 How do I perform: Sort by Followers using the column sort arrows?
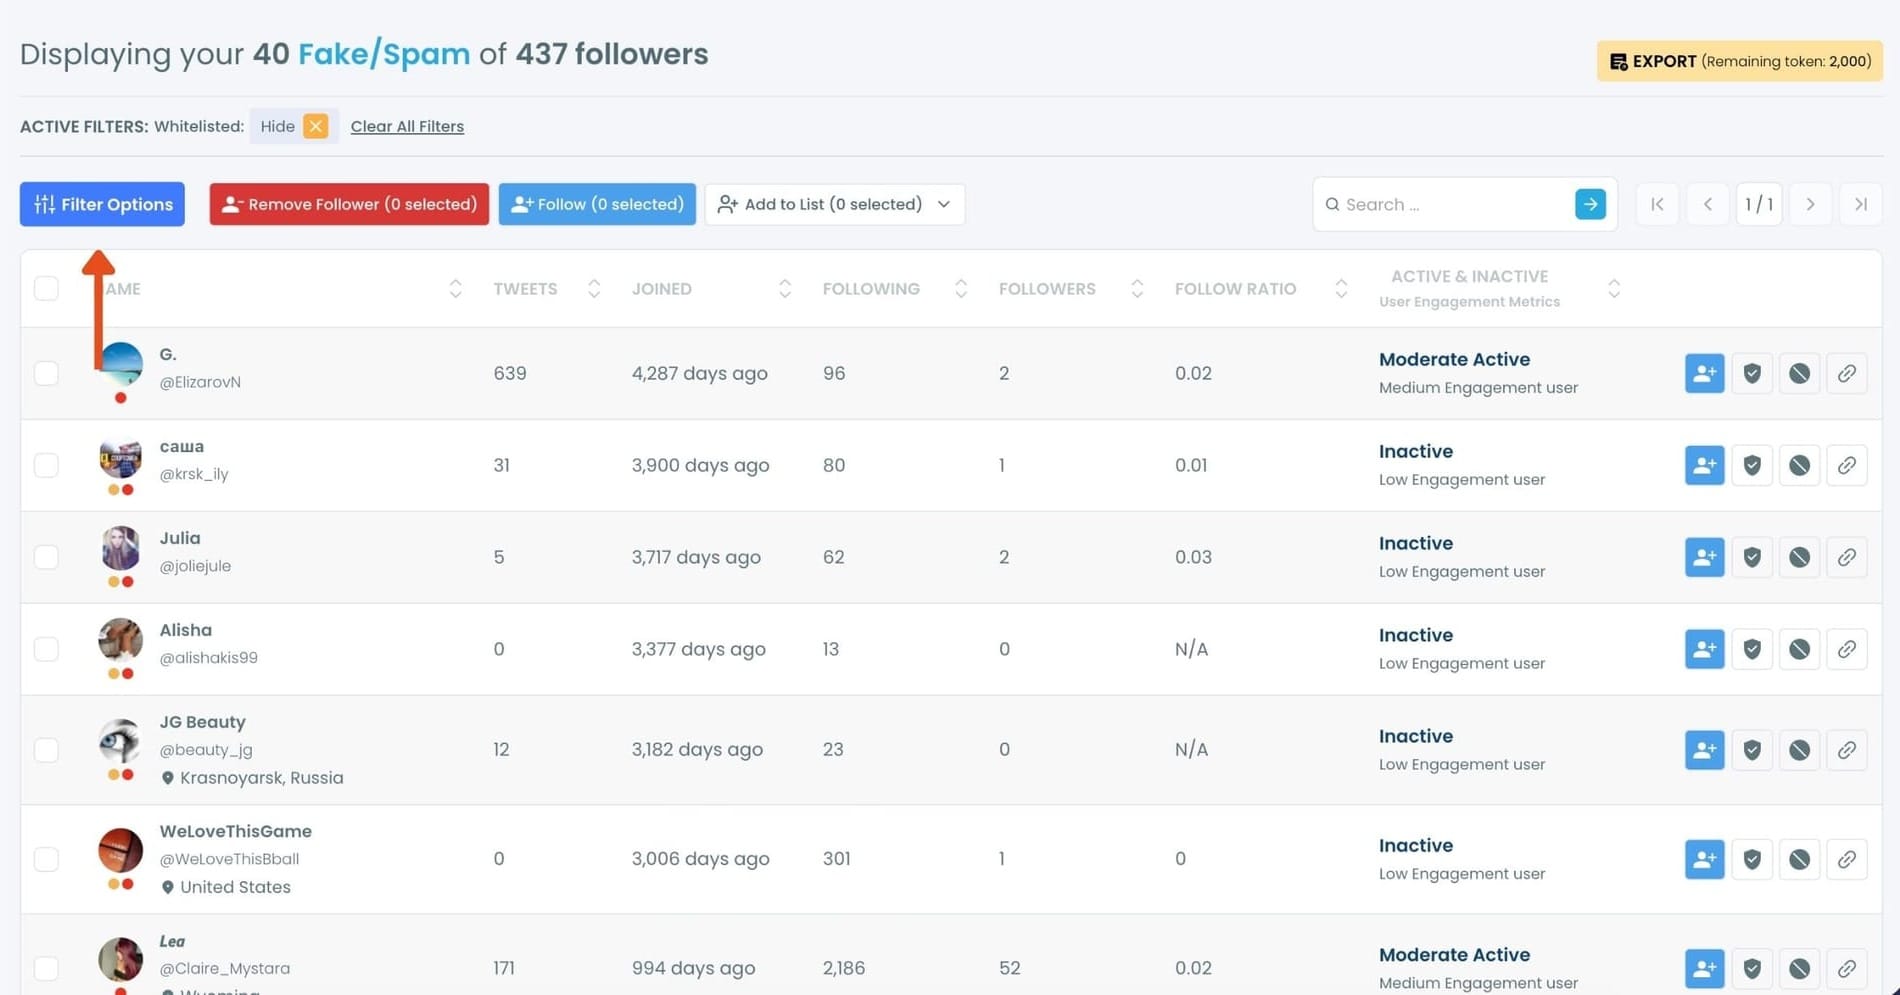[x=1137, y=288]
